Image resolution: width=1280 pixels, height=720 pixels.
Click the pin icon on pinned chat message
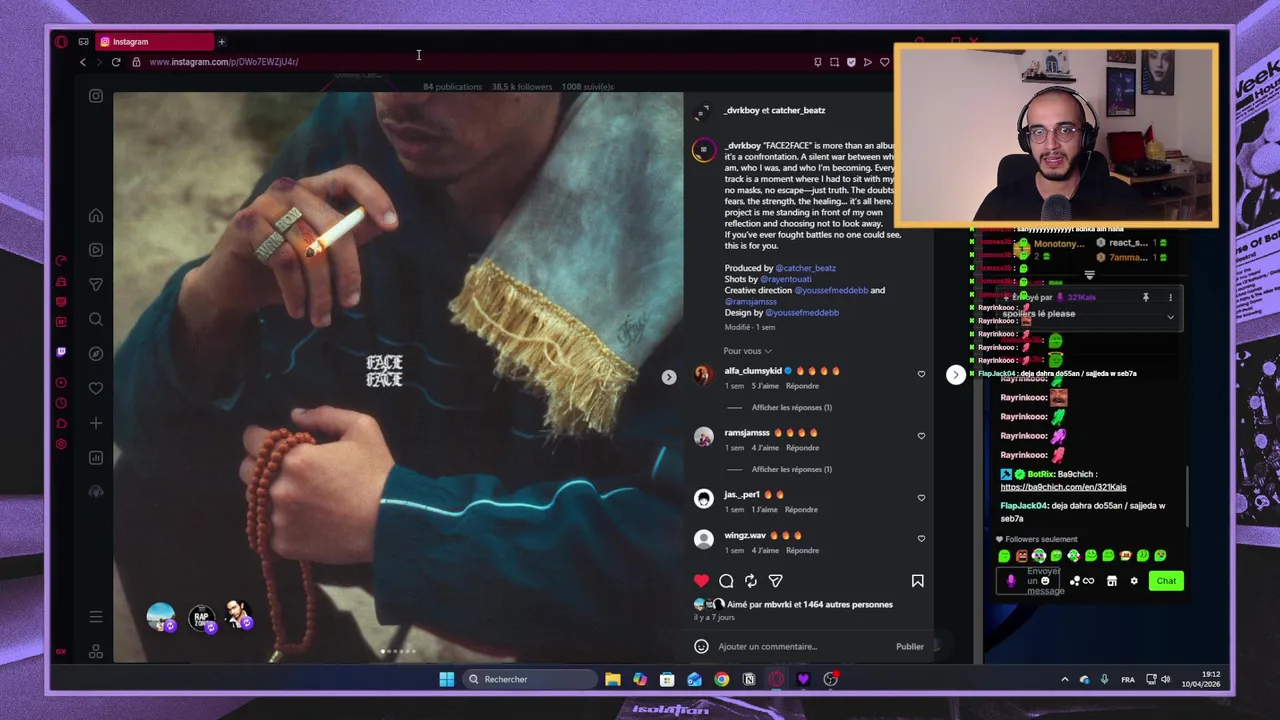click(x=1145, y=298)
